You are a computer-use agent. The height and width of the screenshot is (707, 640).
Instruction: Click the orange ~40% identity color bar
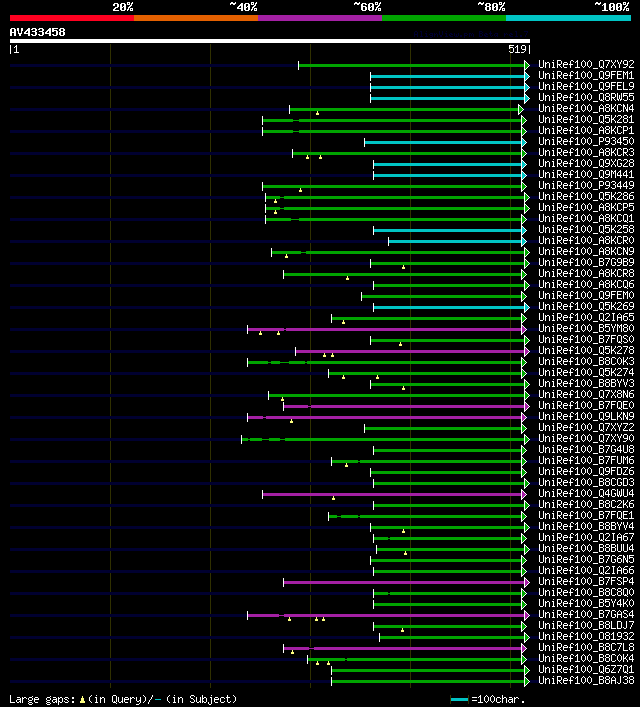[x=196, y=18]
